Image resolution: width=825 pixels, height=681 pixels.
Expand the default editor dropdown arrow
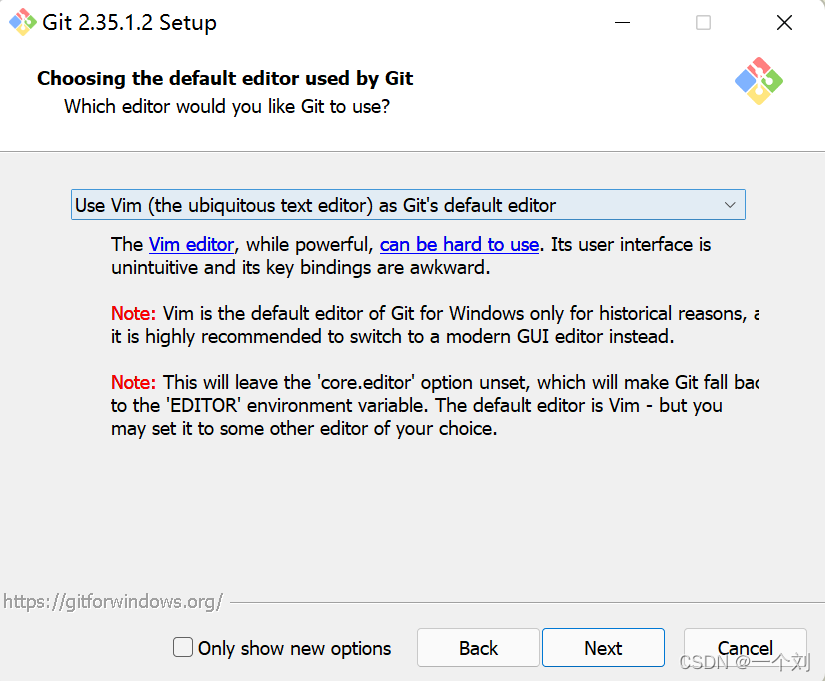click(x=730, y=205)
